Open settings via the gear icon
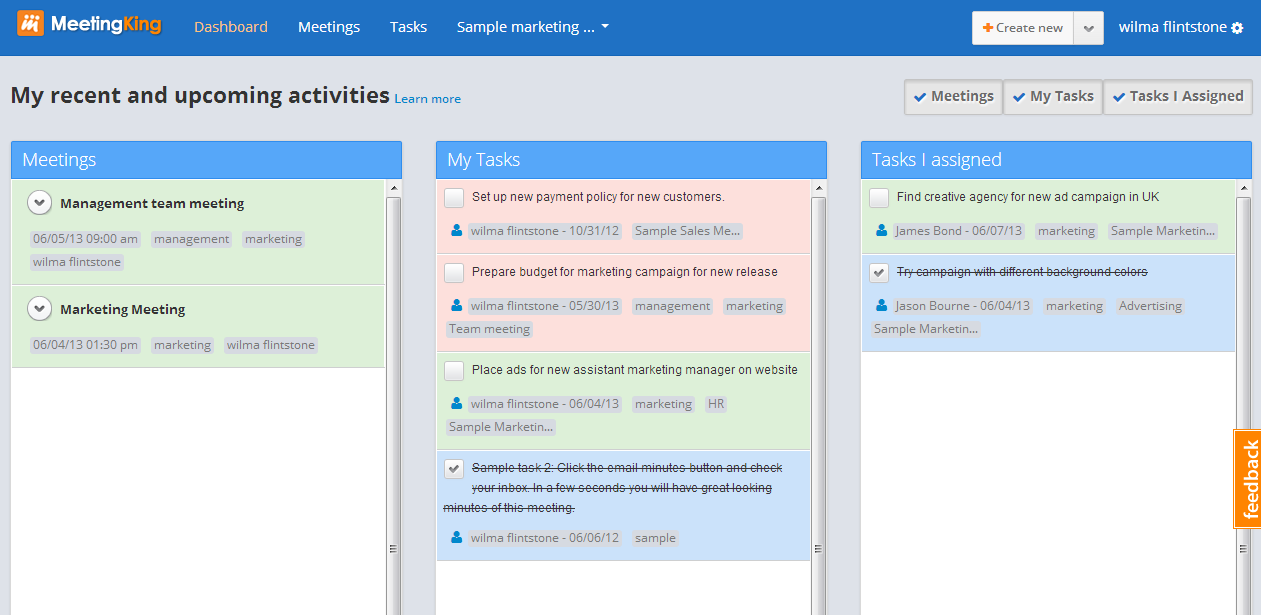Viewport: 1261px width, 615px height. point(1238,27)
